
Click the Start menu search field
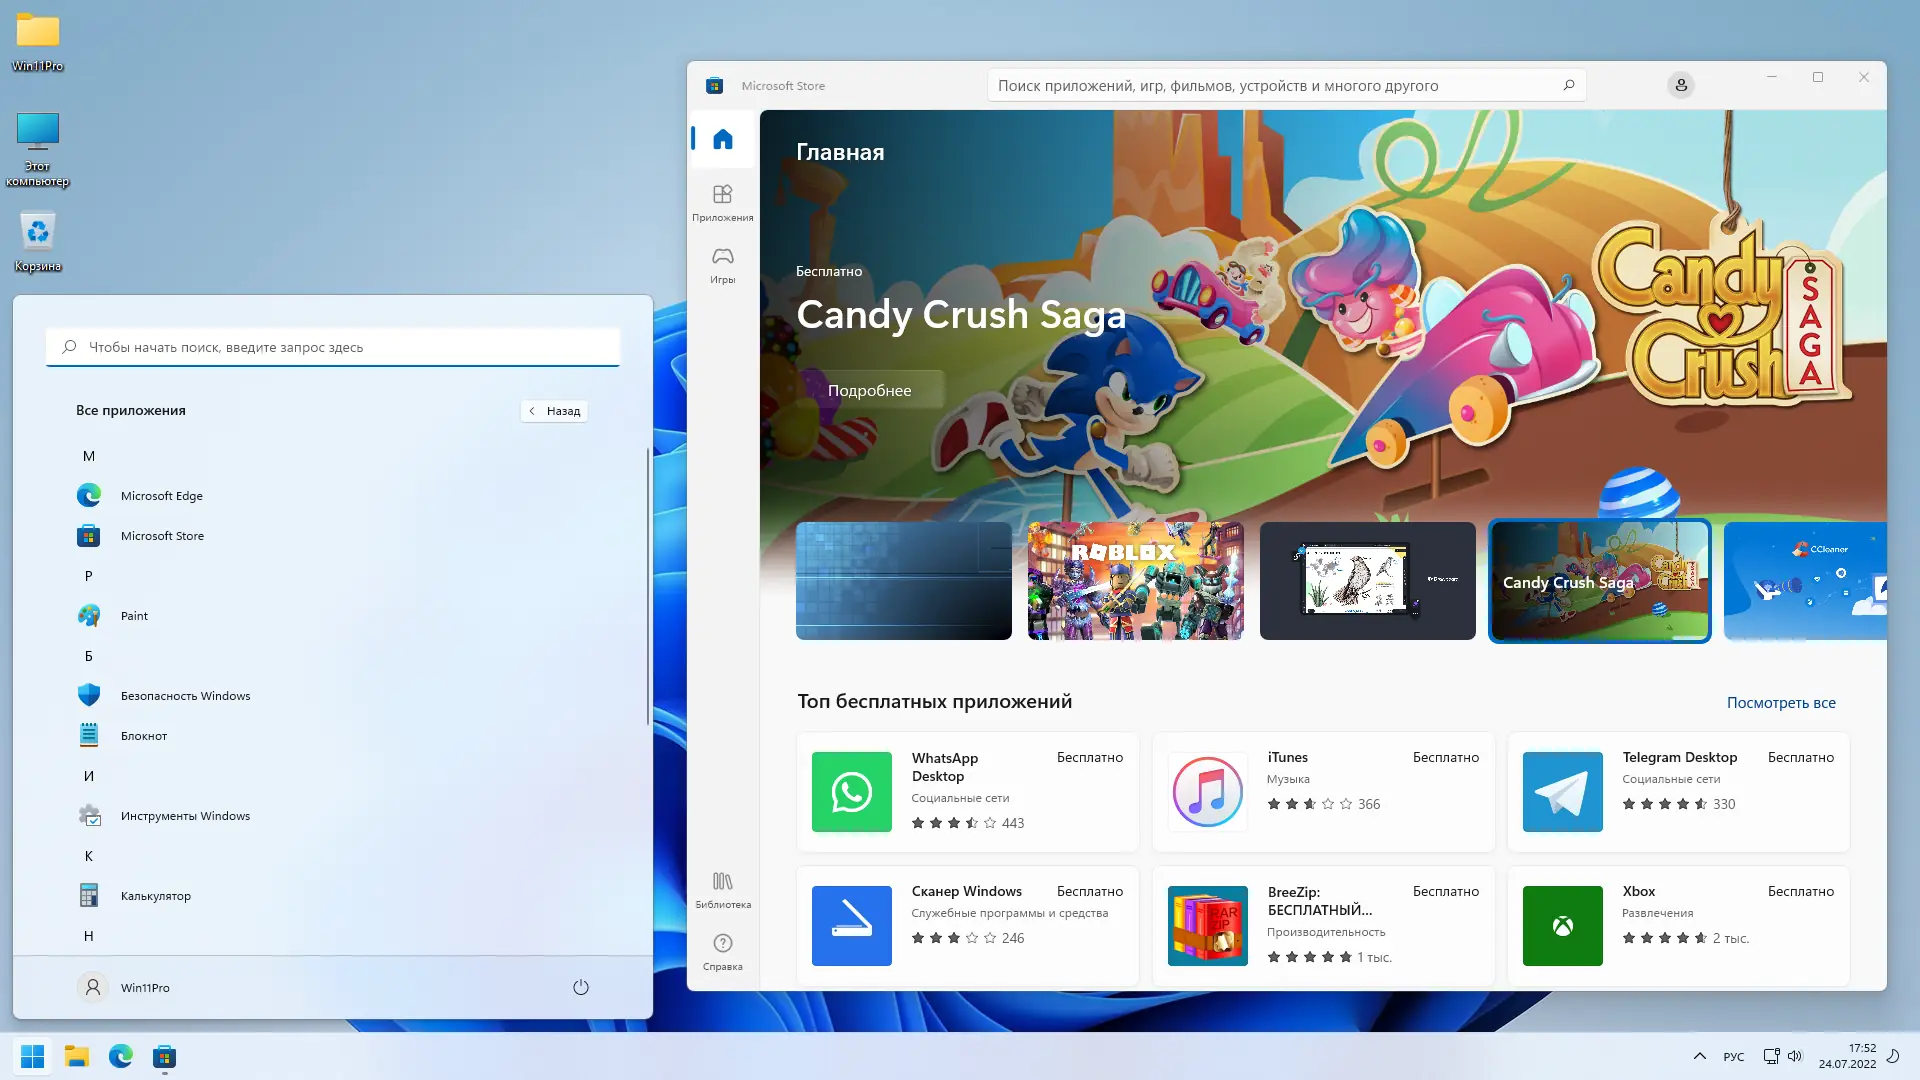click(x=333, y=347)
